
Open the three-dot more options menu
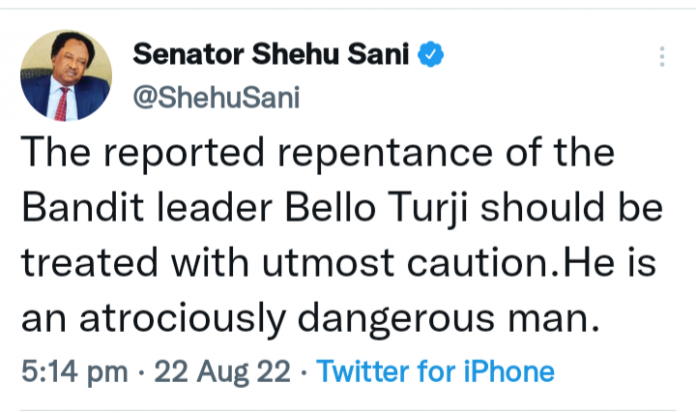(x=662, y=57)
